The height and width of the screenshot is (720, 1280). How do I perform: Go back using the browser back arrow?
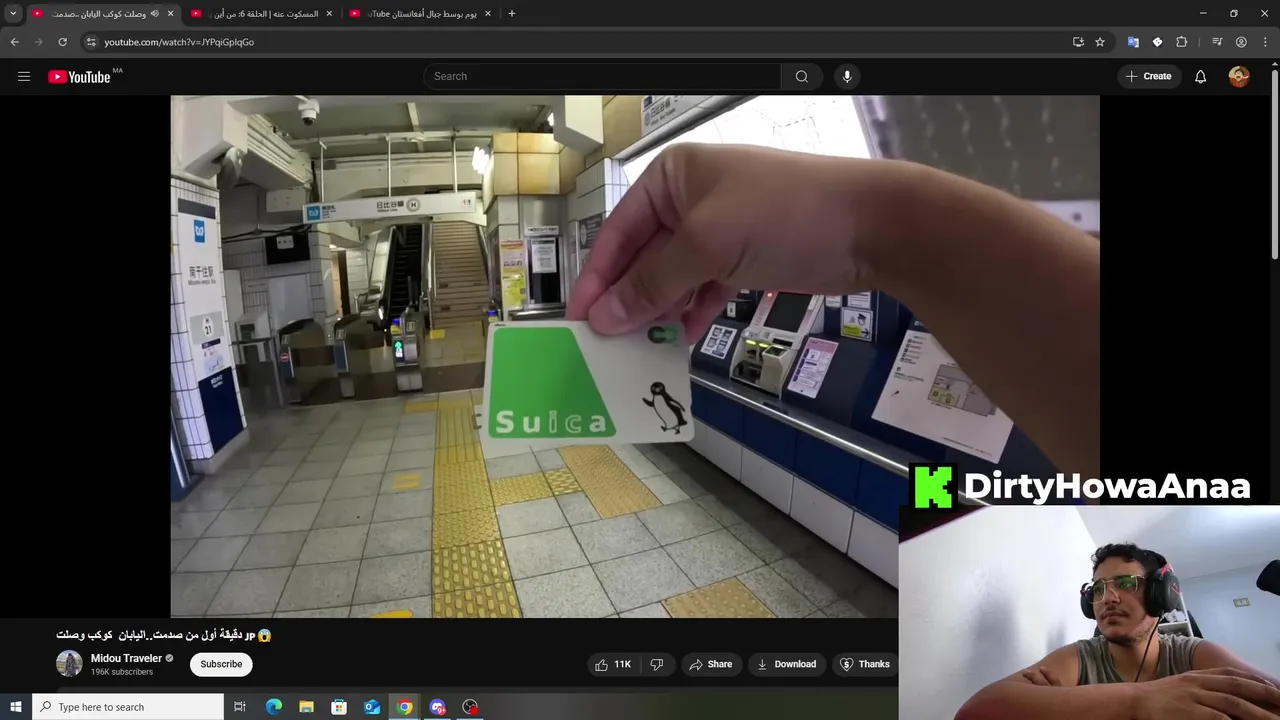[14, 42]
